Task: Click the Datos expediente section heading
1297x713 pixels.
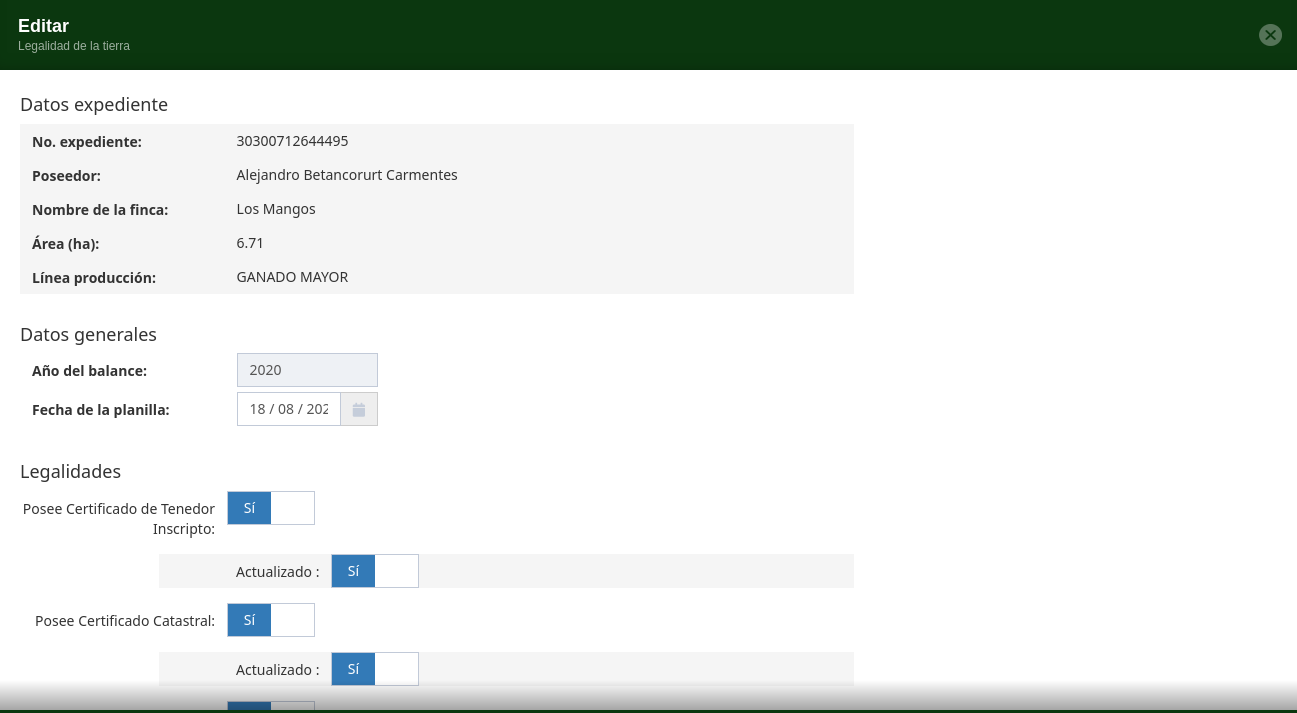Action: pos(94,105)
